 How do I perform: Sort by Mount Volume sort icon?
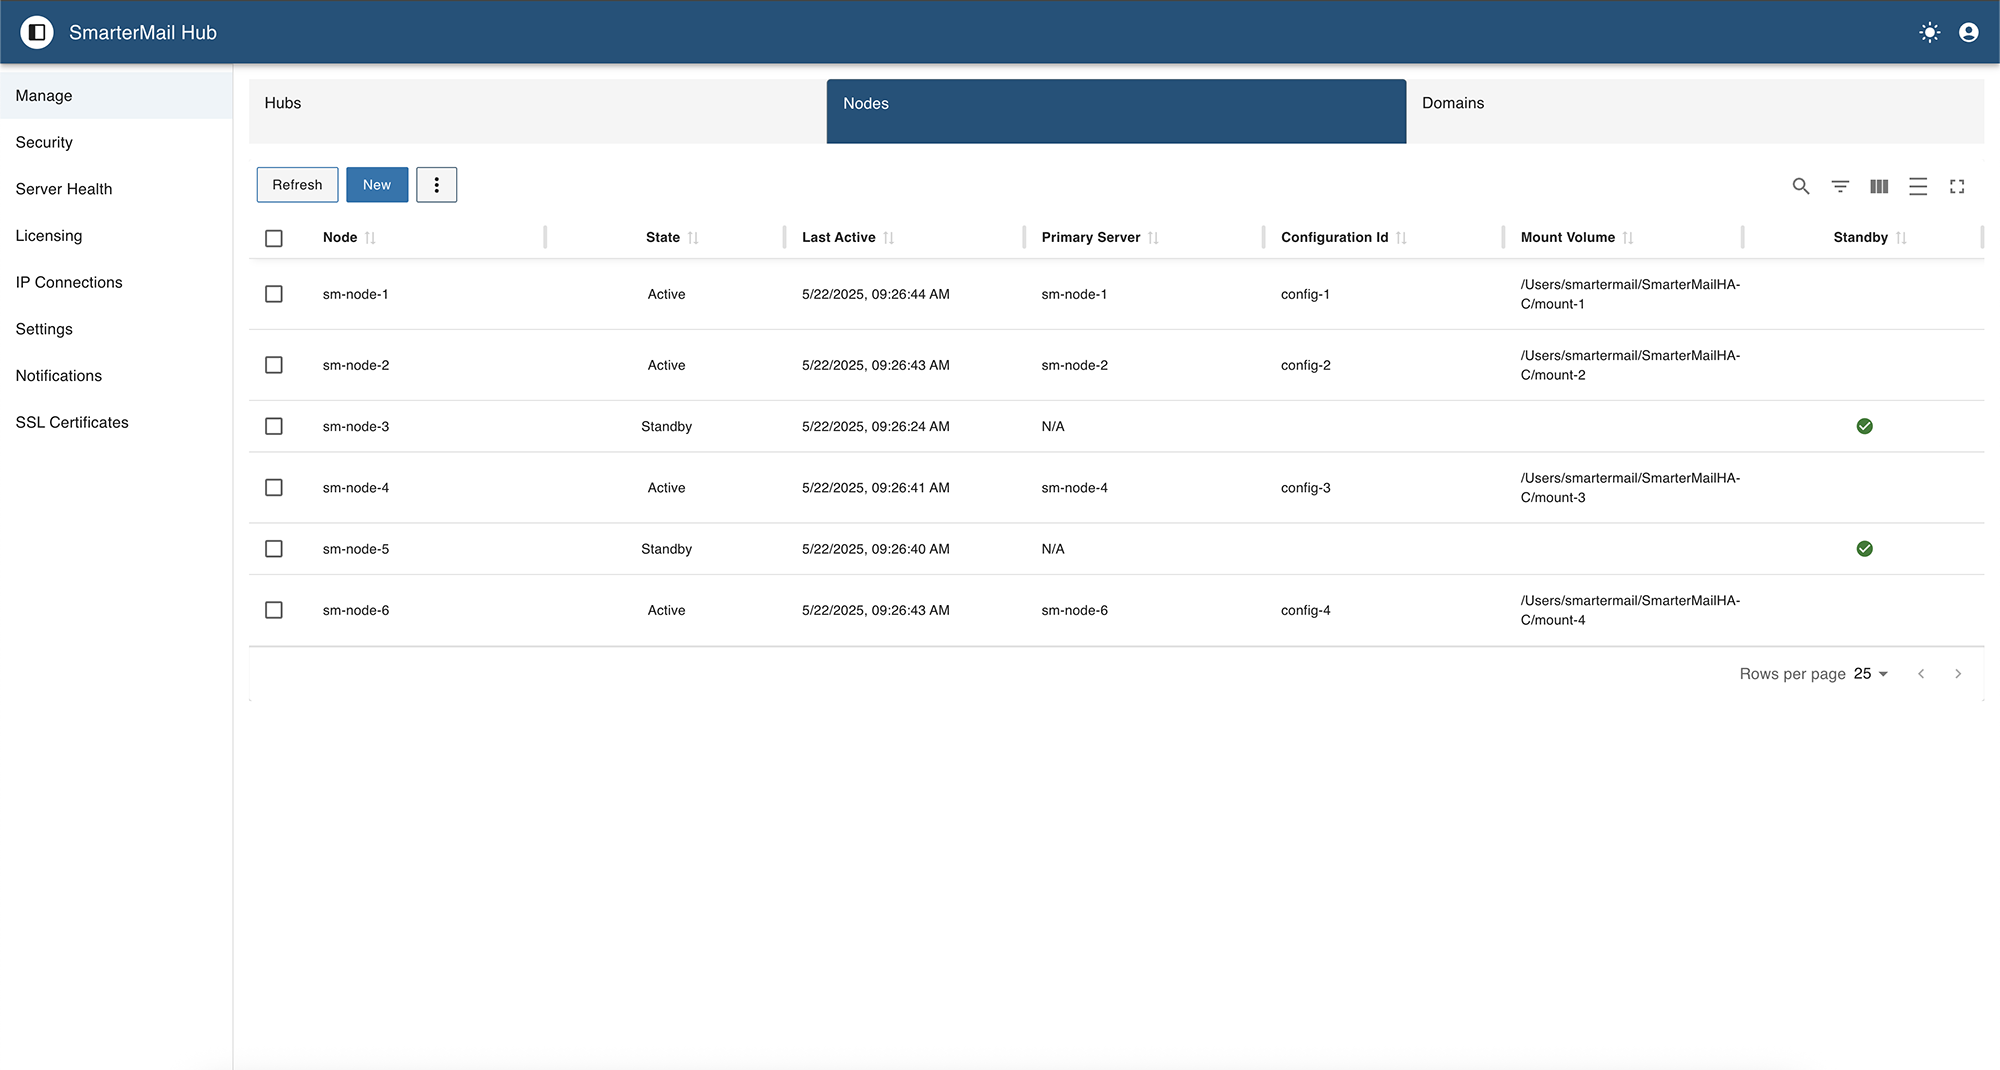pos(1629,238)
